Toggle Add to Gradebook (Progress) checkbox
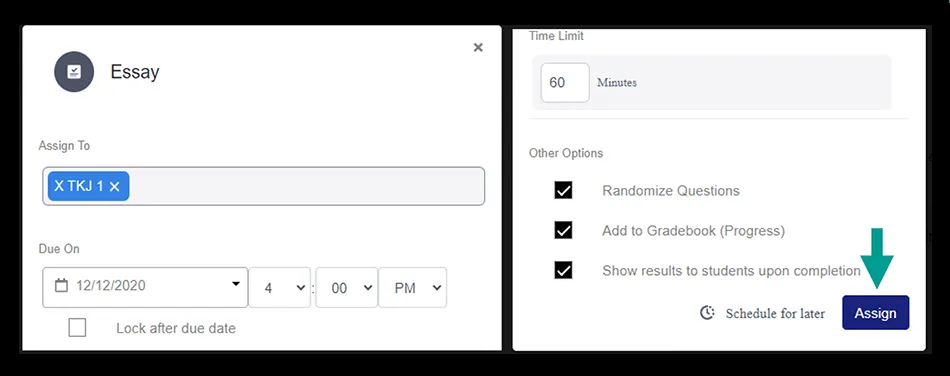 pyautogui.click(x=563, y=230)
